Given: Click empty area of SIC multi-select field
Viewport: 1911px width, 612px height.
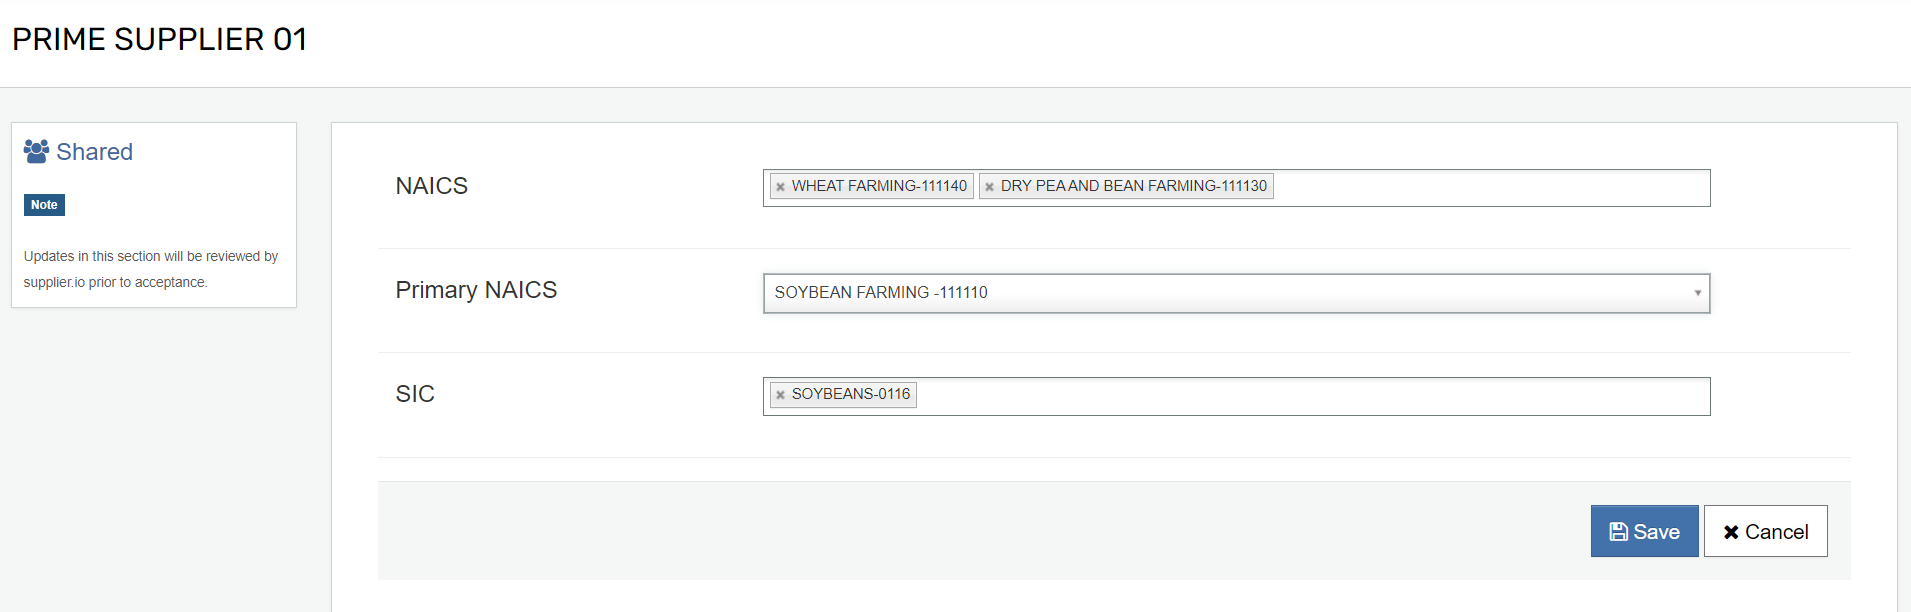Looking at the screenshot, I should 1312,396.
